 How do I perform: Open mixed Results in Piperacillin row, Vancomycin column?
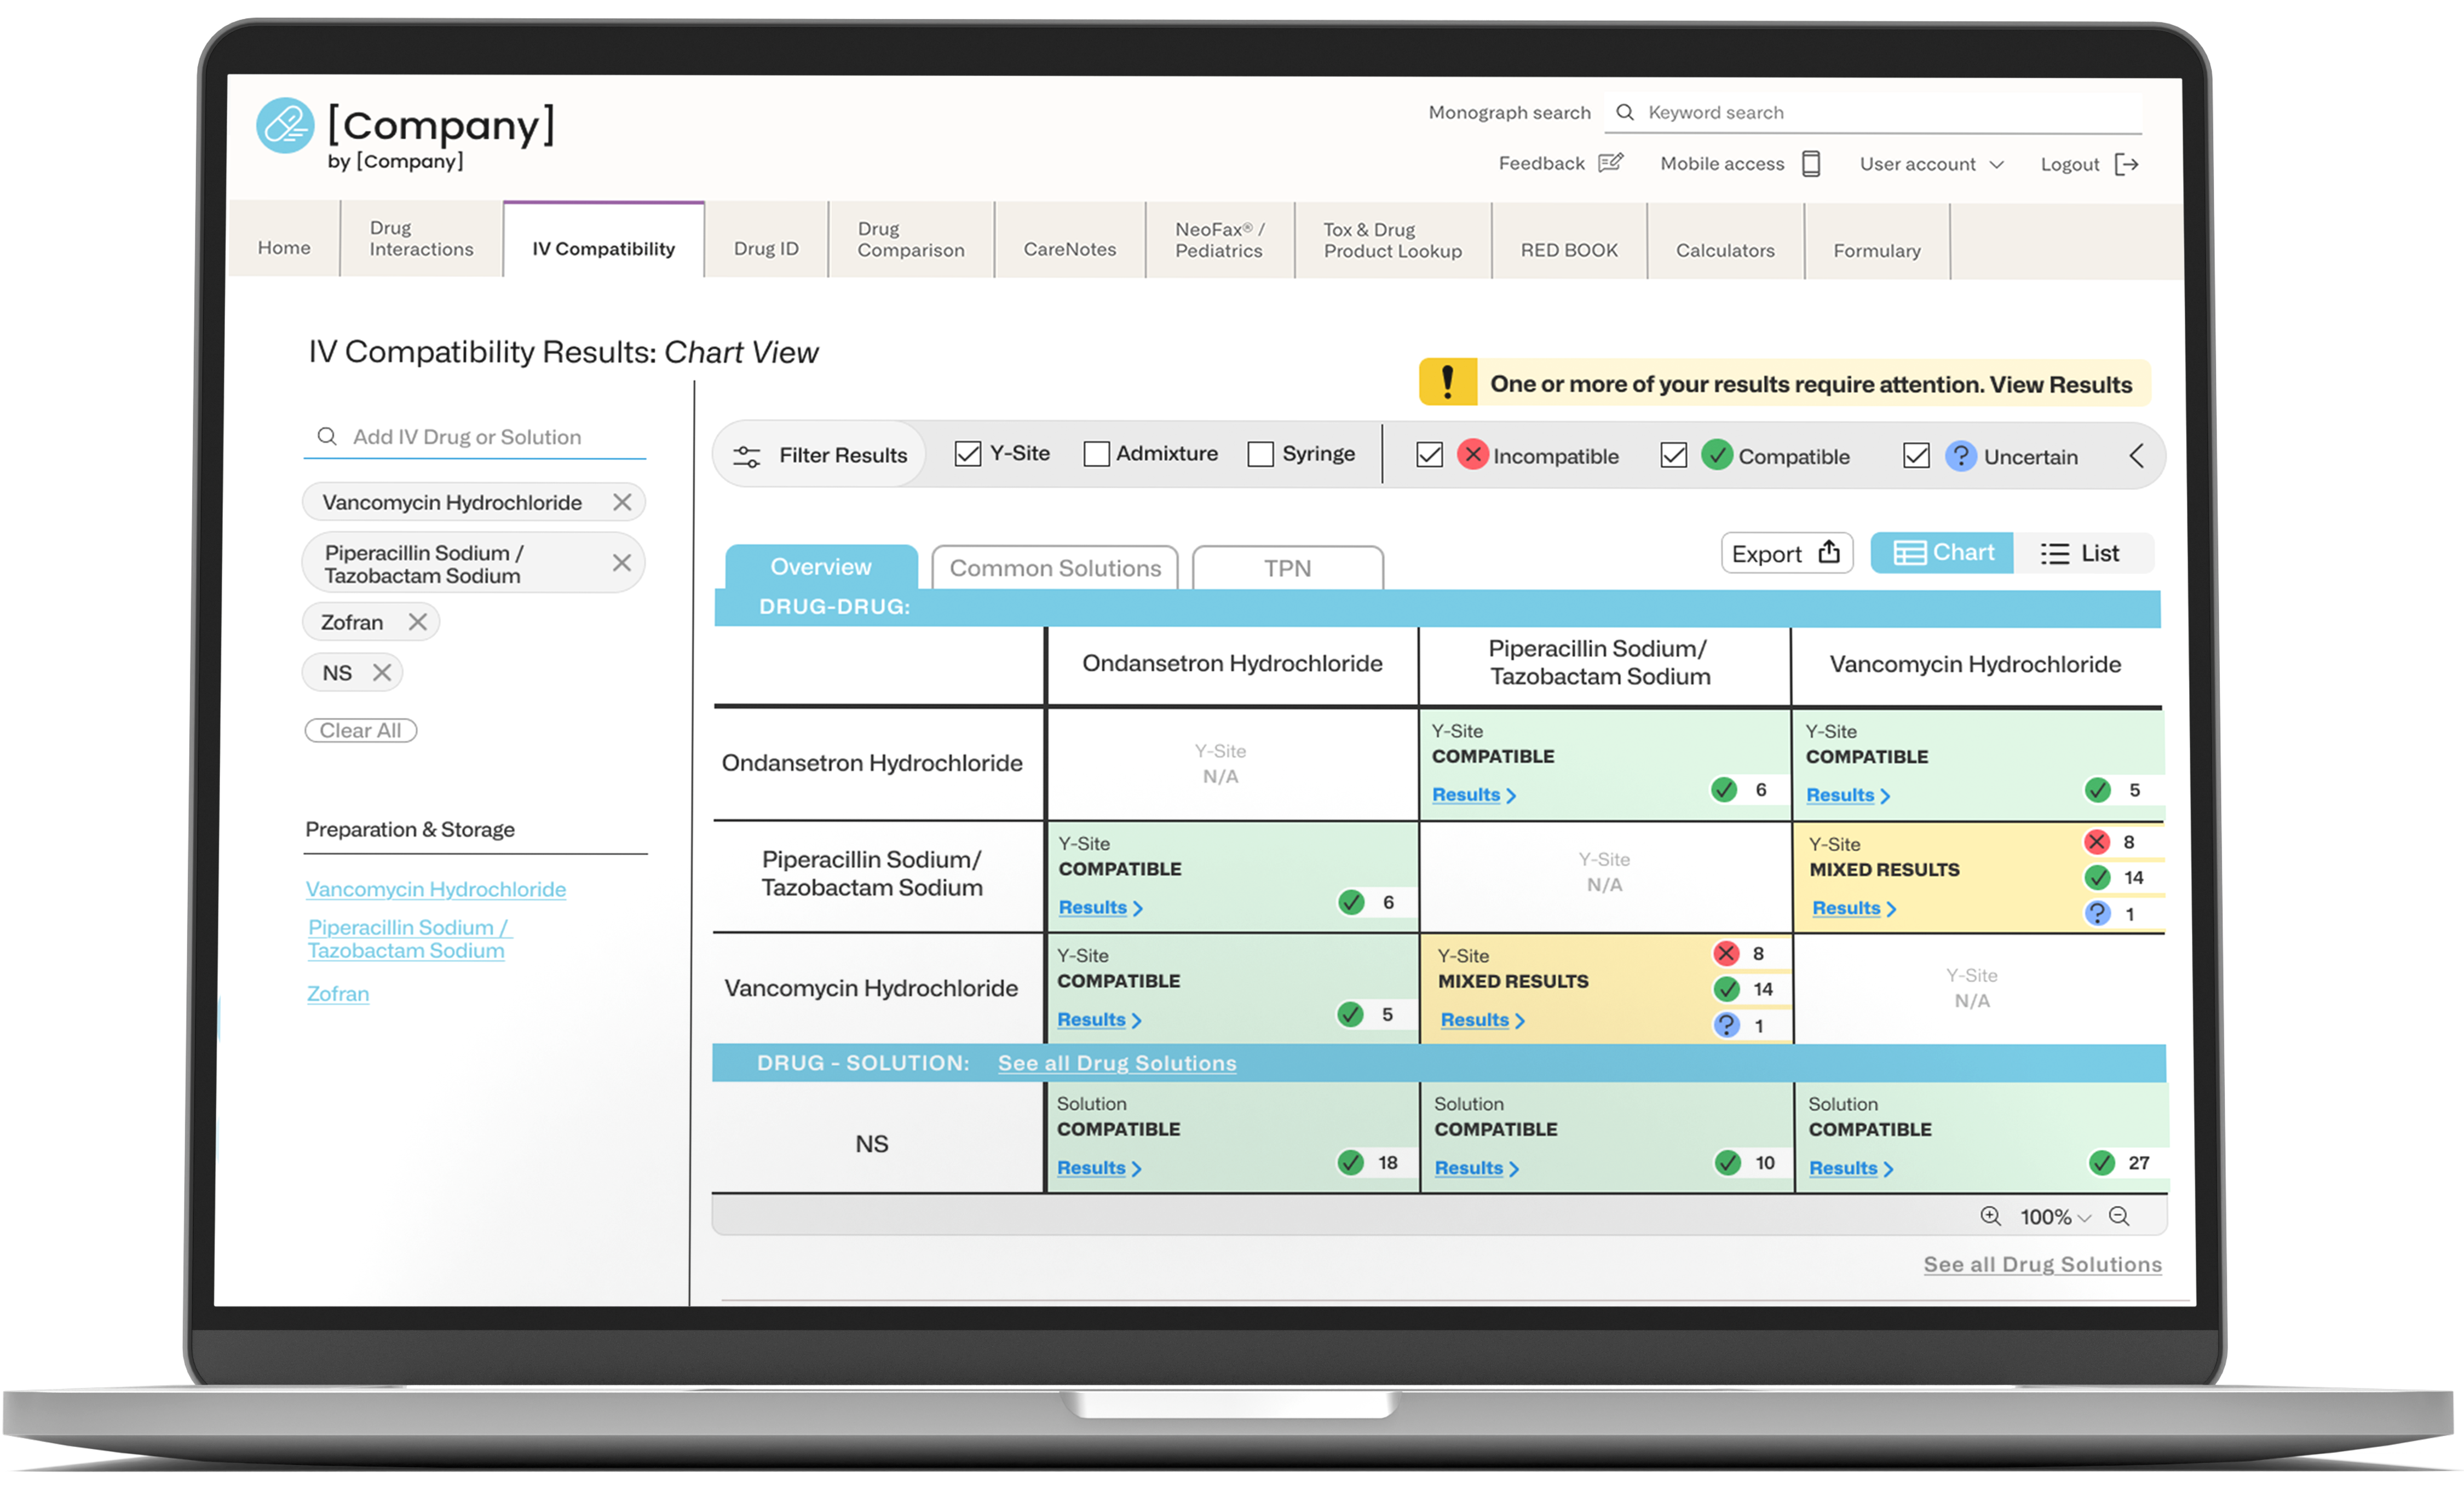(x=1854, y=908)
